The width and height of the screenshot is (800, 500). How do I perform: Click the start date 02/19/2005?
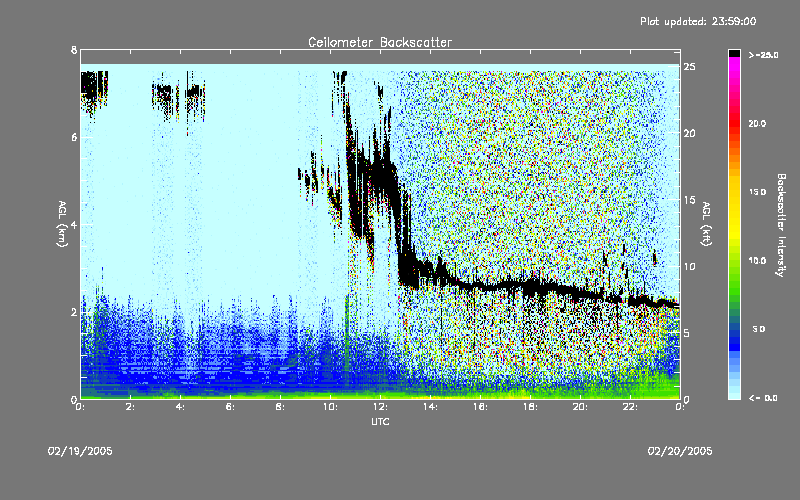pyautogui.click(x=80, y=451)
